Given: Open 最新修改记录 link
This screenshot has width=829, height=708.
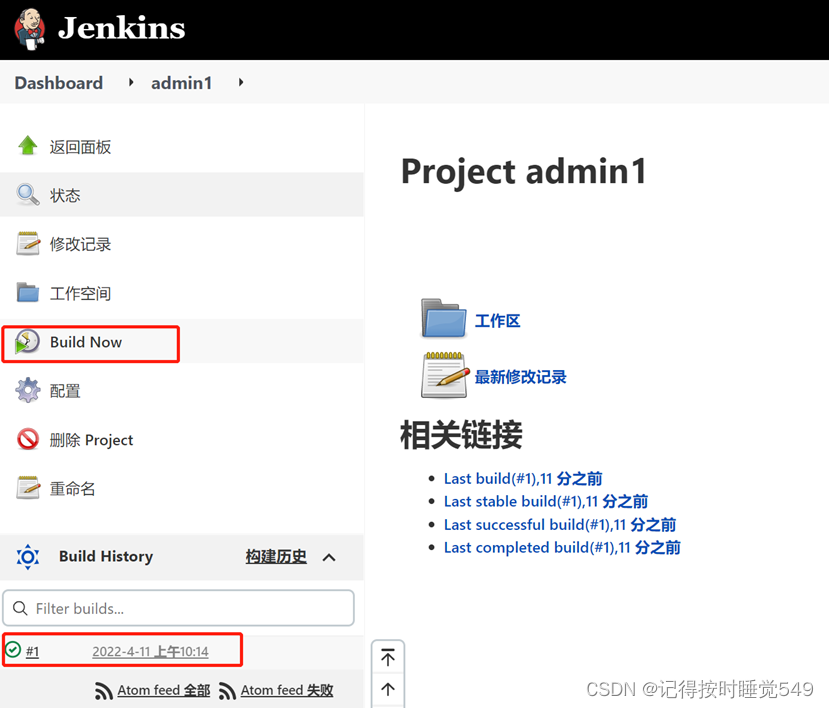Looking at the screenshot, I should coord(521,376).
